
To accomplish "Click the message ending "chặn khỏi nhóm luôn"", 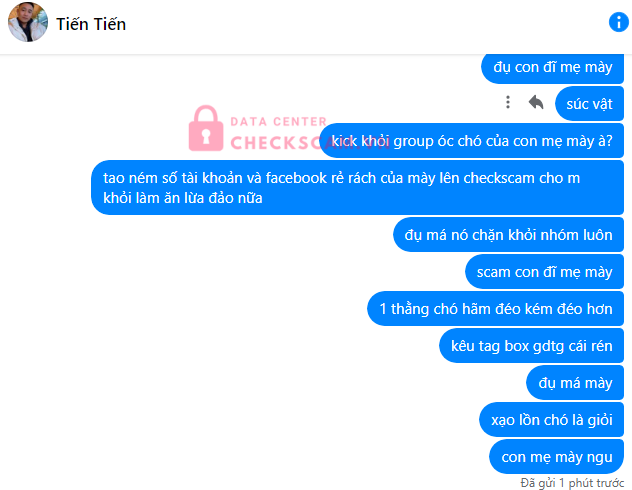I will click(509, 236).
